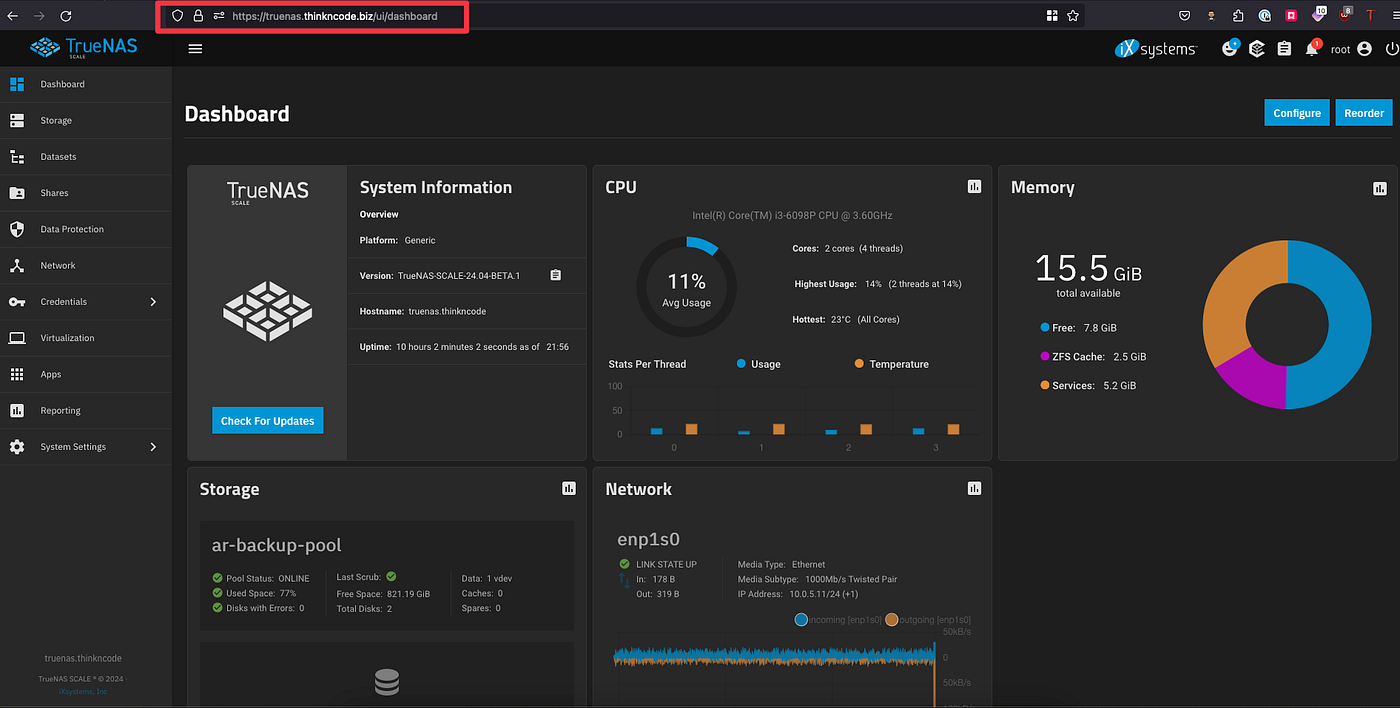
Task: Click the Pool Status ONLINE text
Action: [267, 578]
